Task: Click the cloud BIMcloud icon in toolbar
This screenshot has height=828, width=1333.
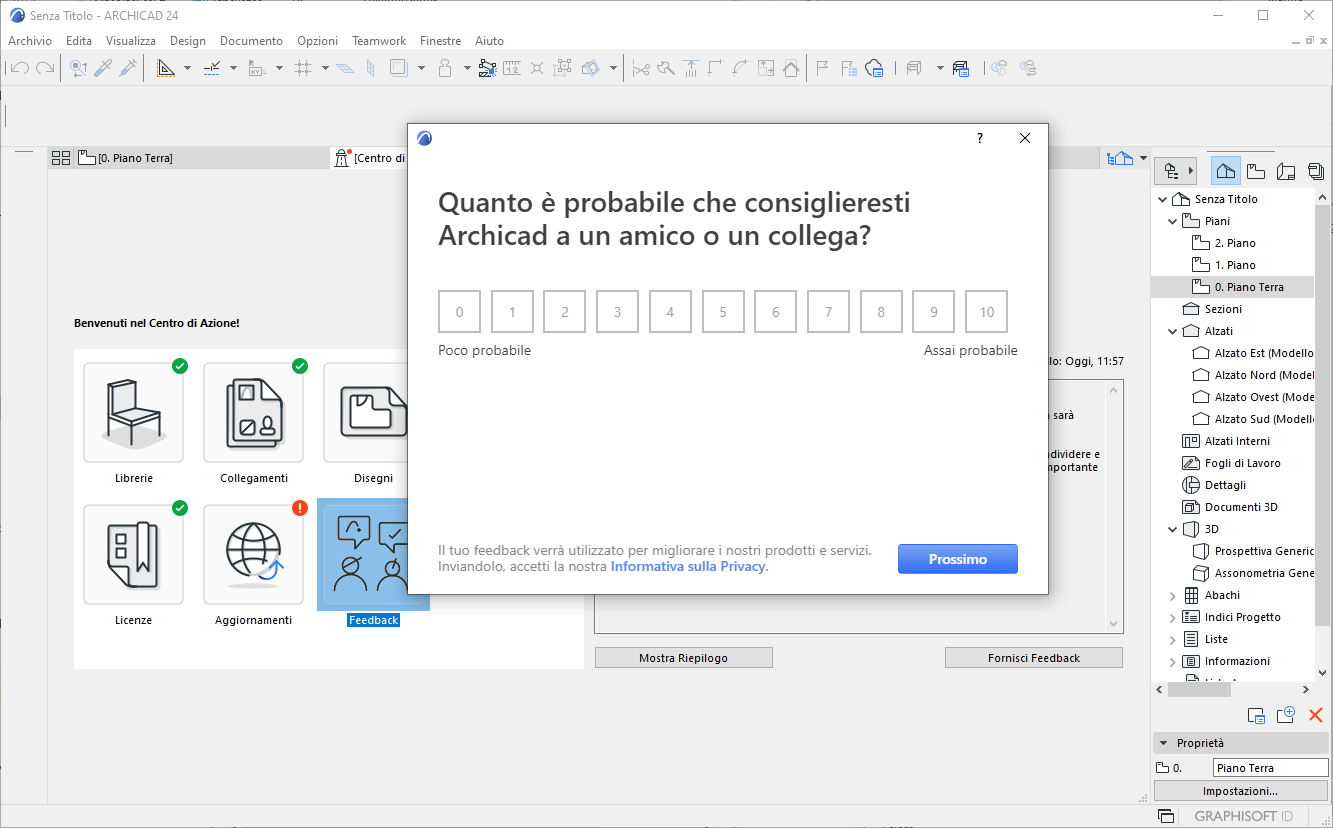Action: point(875,68)
